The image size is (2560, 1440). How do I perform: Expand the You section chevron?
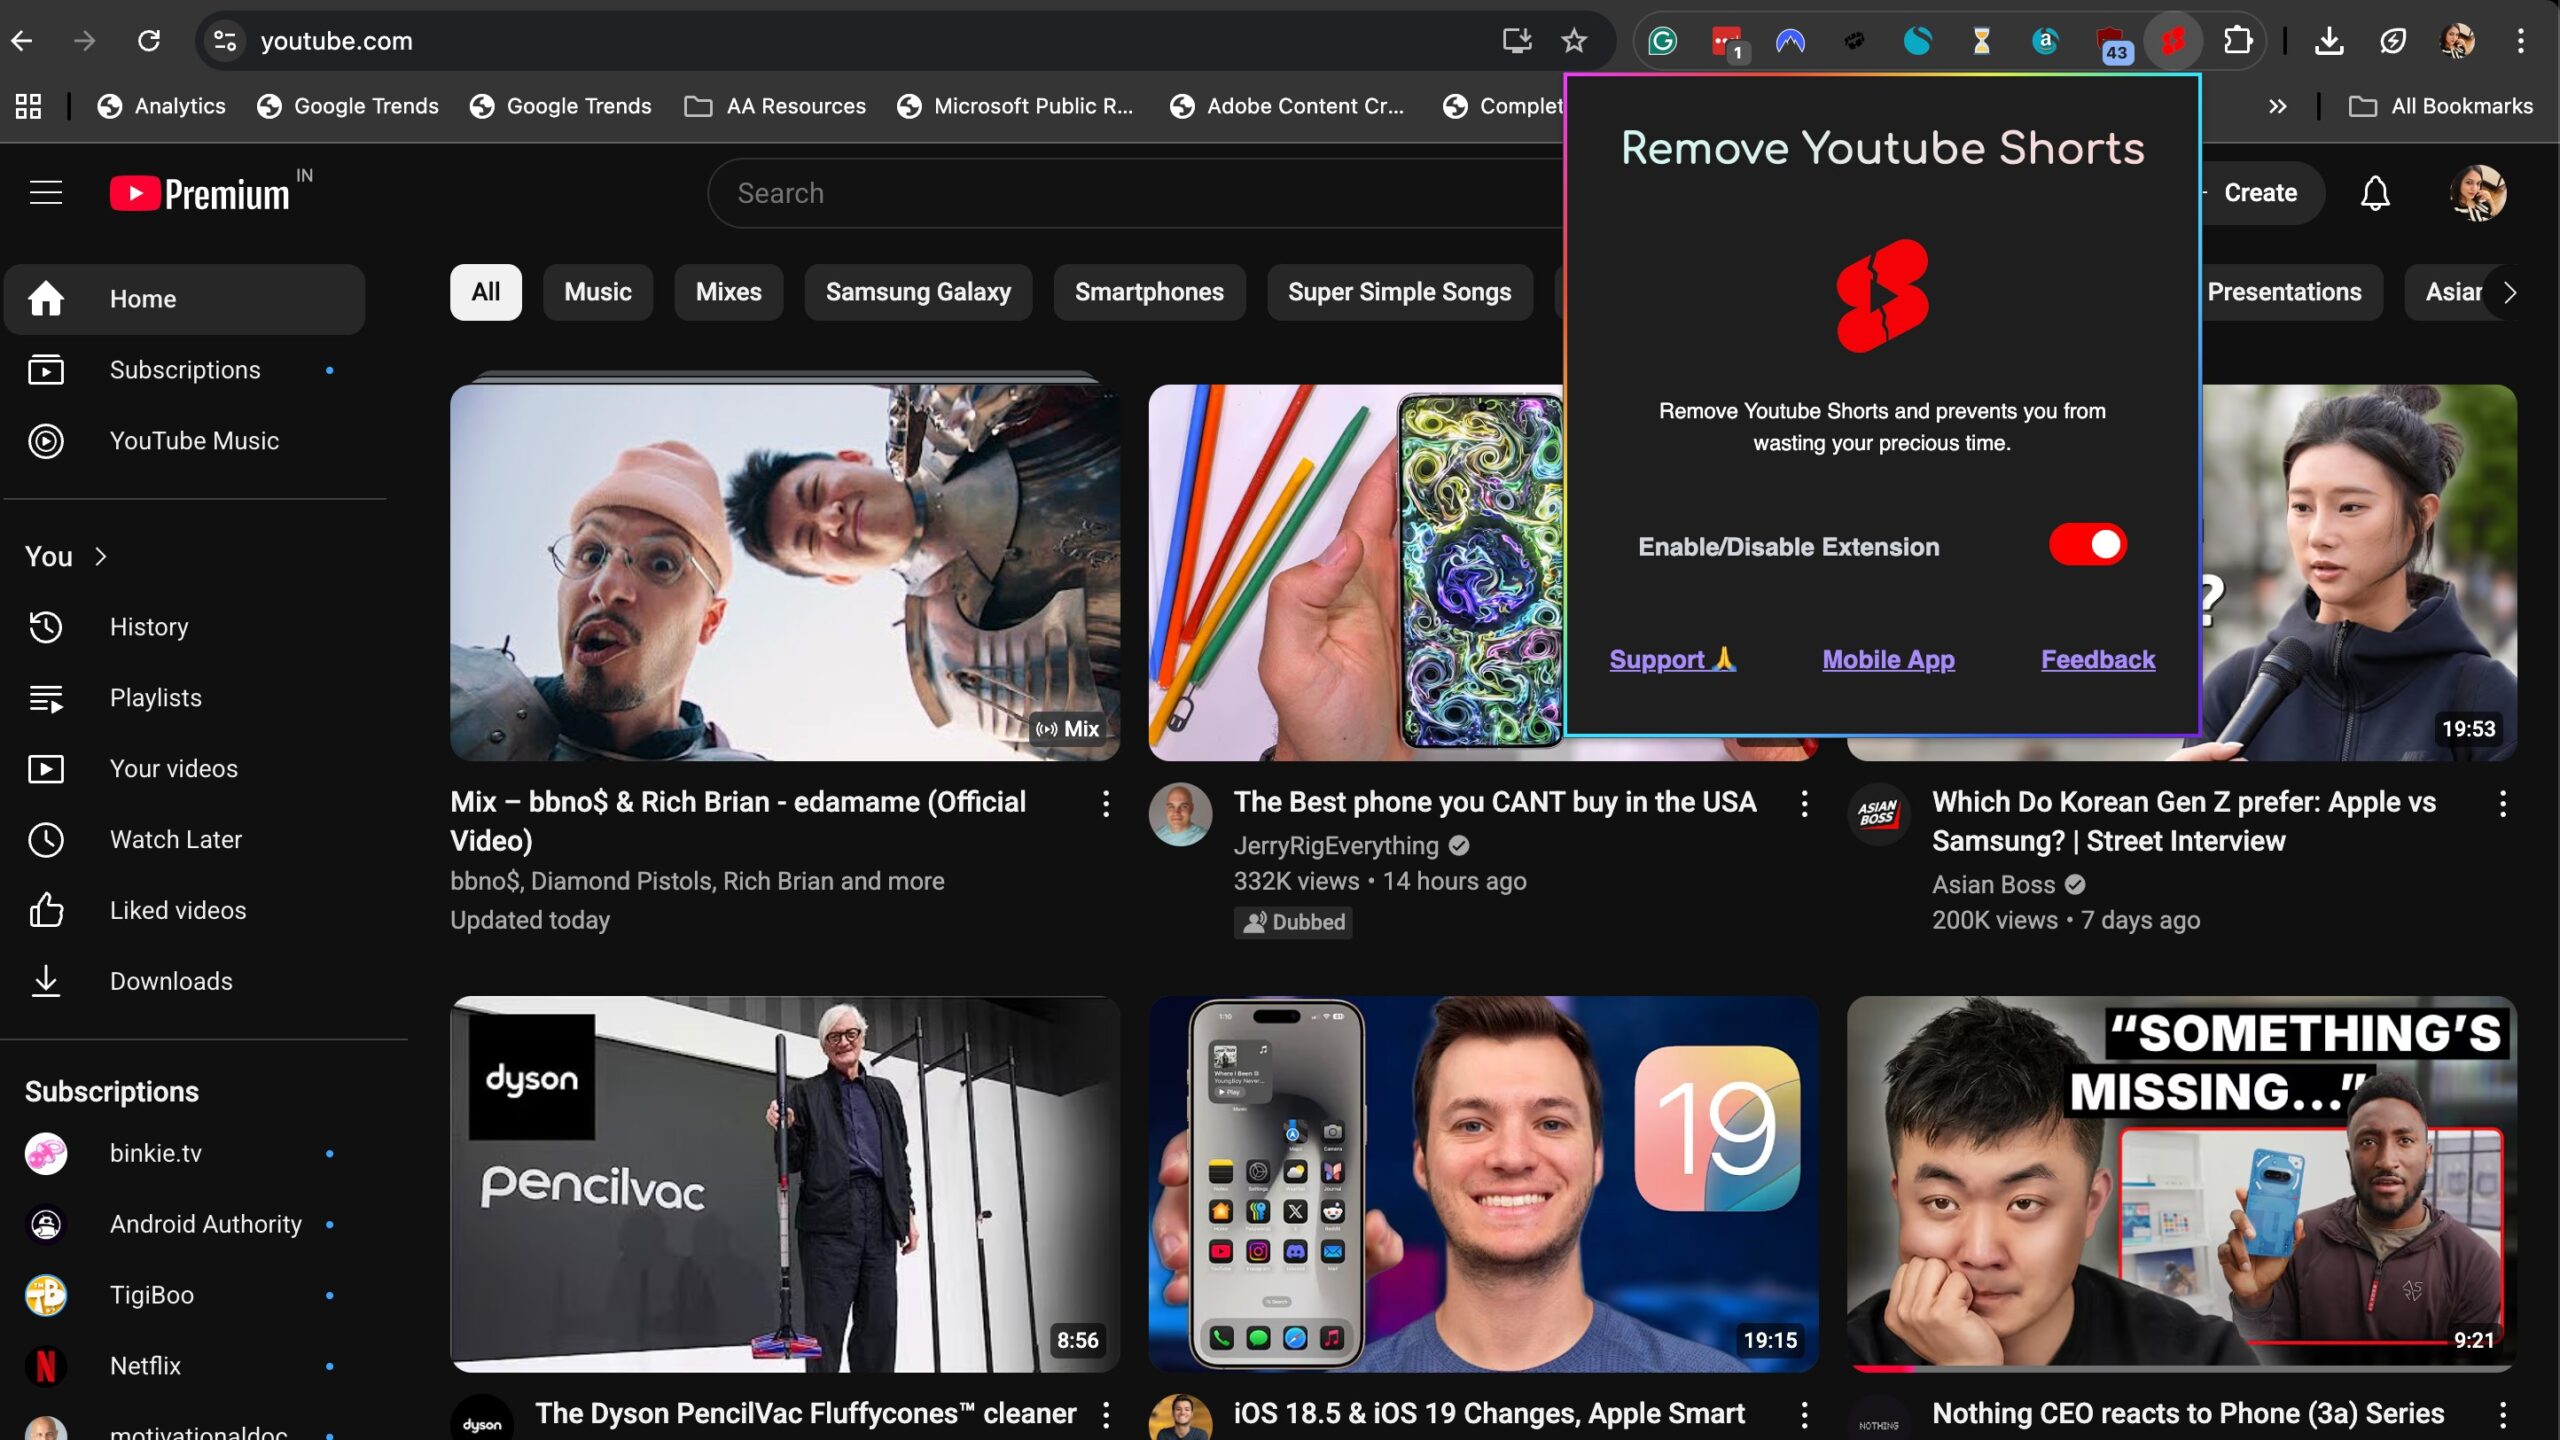(x=100, y=556)
